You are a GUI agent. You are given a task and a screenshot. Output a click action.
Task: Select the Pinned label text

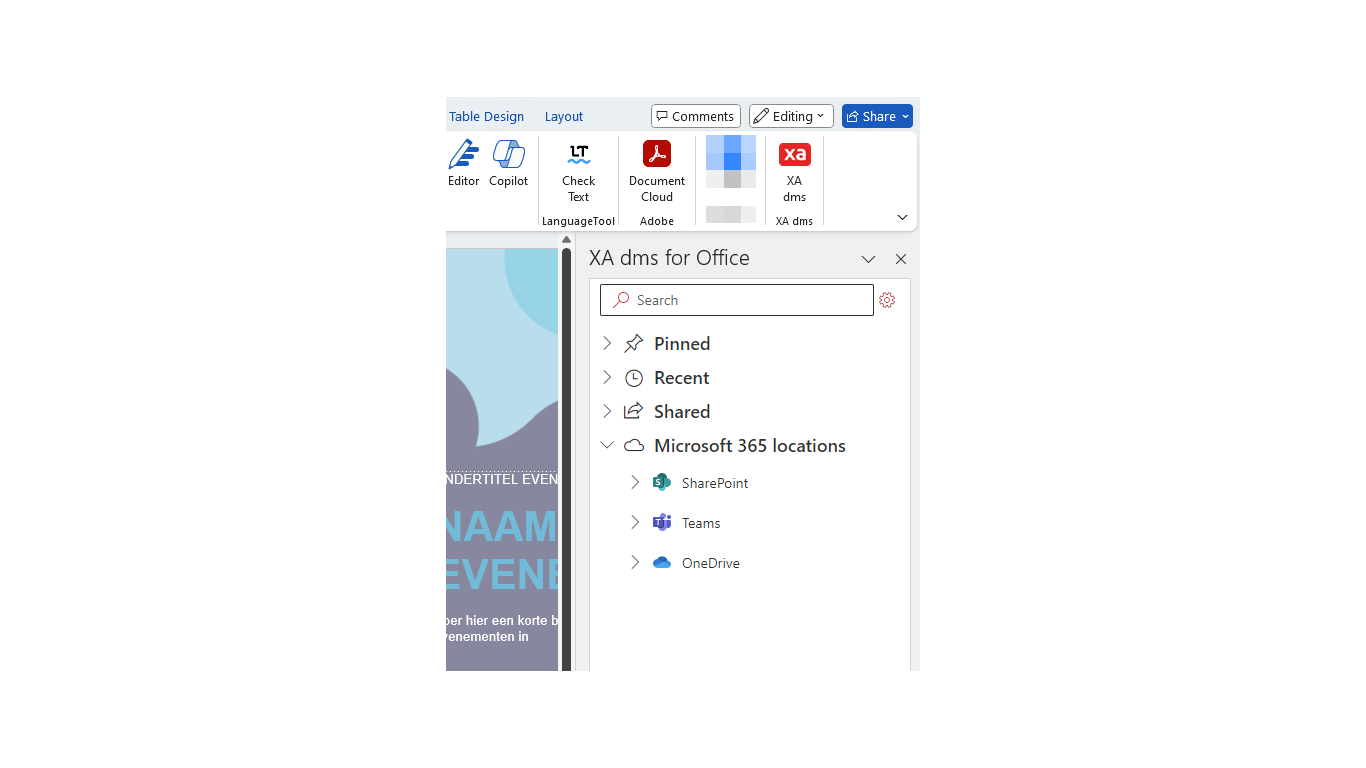[x=682, y=344]
